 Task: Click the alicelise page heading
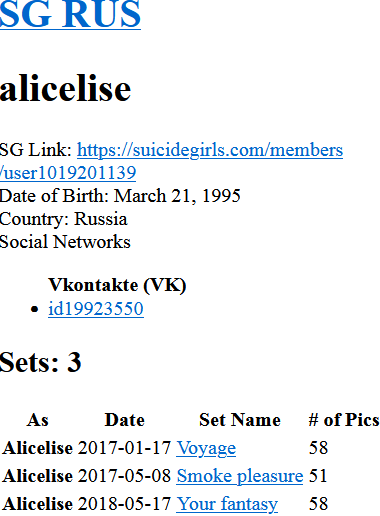pyautogui.click(x=65, y=89)
